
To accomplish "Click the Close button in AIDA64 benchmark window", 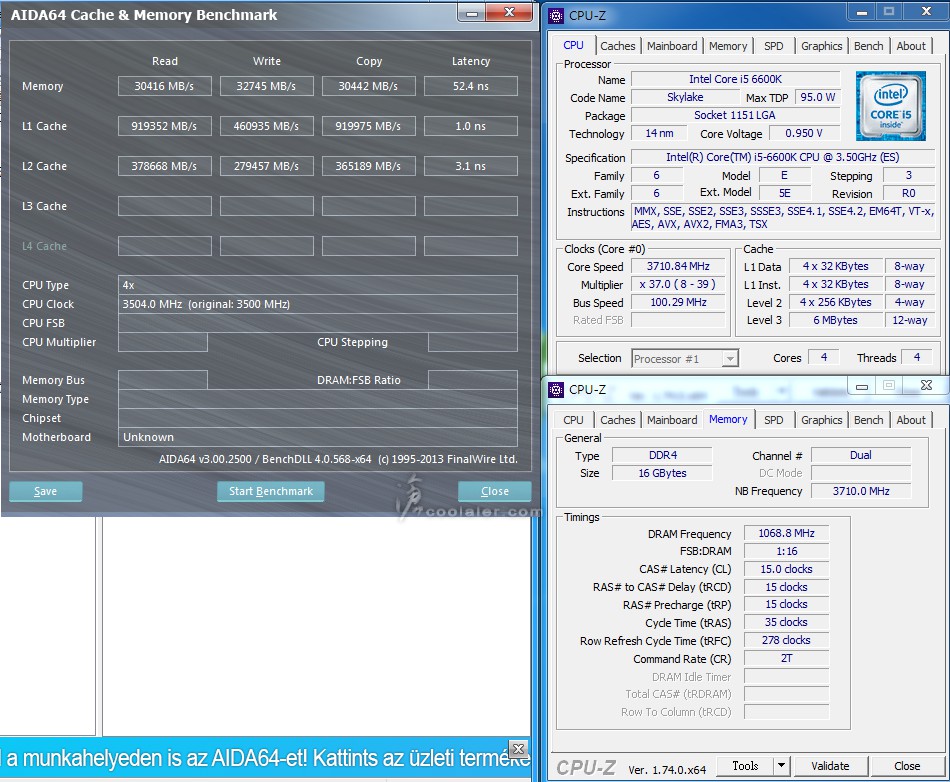I will tap(494, 491).
